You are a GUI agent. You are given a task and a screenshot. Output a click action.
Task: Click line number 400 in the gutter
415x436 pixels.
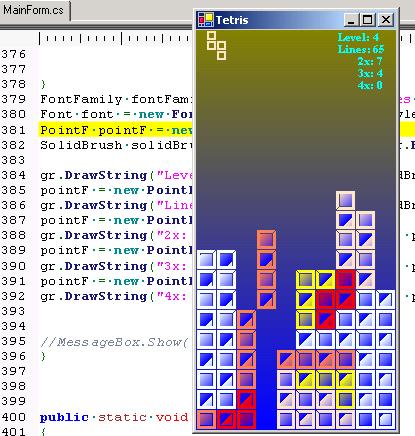click(x=13, y=417)
